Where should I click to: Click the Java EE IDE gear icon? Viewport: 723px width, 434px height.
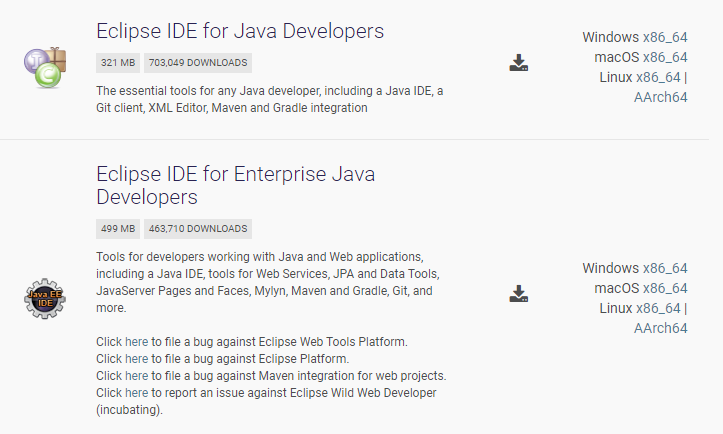45,298
